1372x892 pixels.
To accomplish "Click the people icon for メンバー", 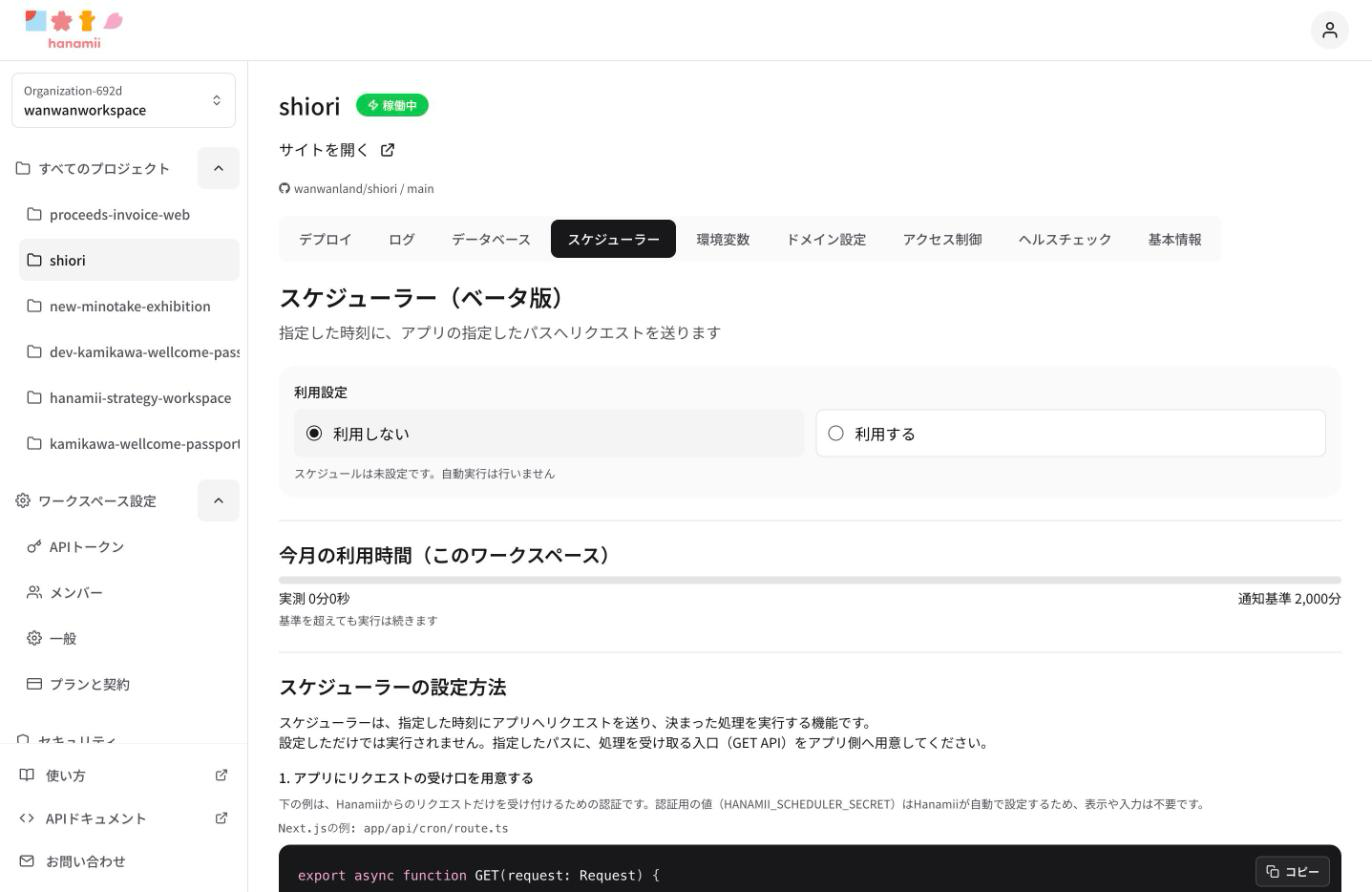I will [x=35, y=592].
